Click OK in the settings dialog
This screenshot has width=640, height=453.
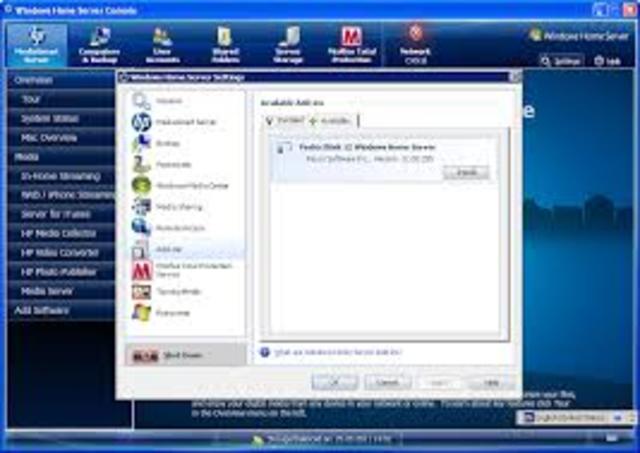pos(335,382)
